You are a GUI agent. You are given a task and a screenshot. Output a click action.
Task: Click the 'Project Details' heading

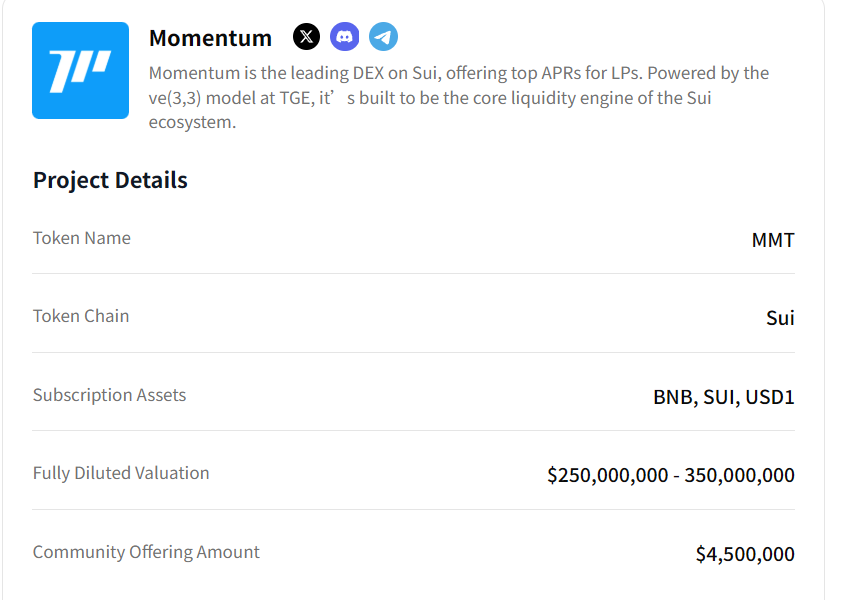point(110,180)
